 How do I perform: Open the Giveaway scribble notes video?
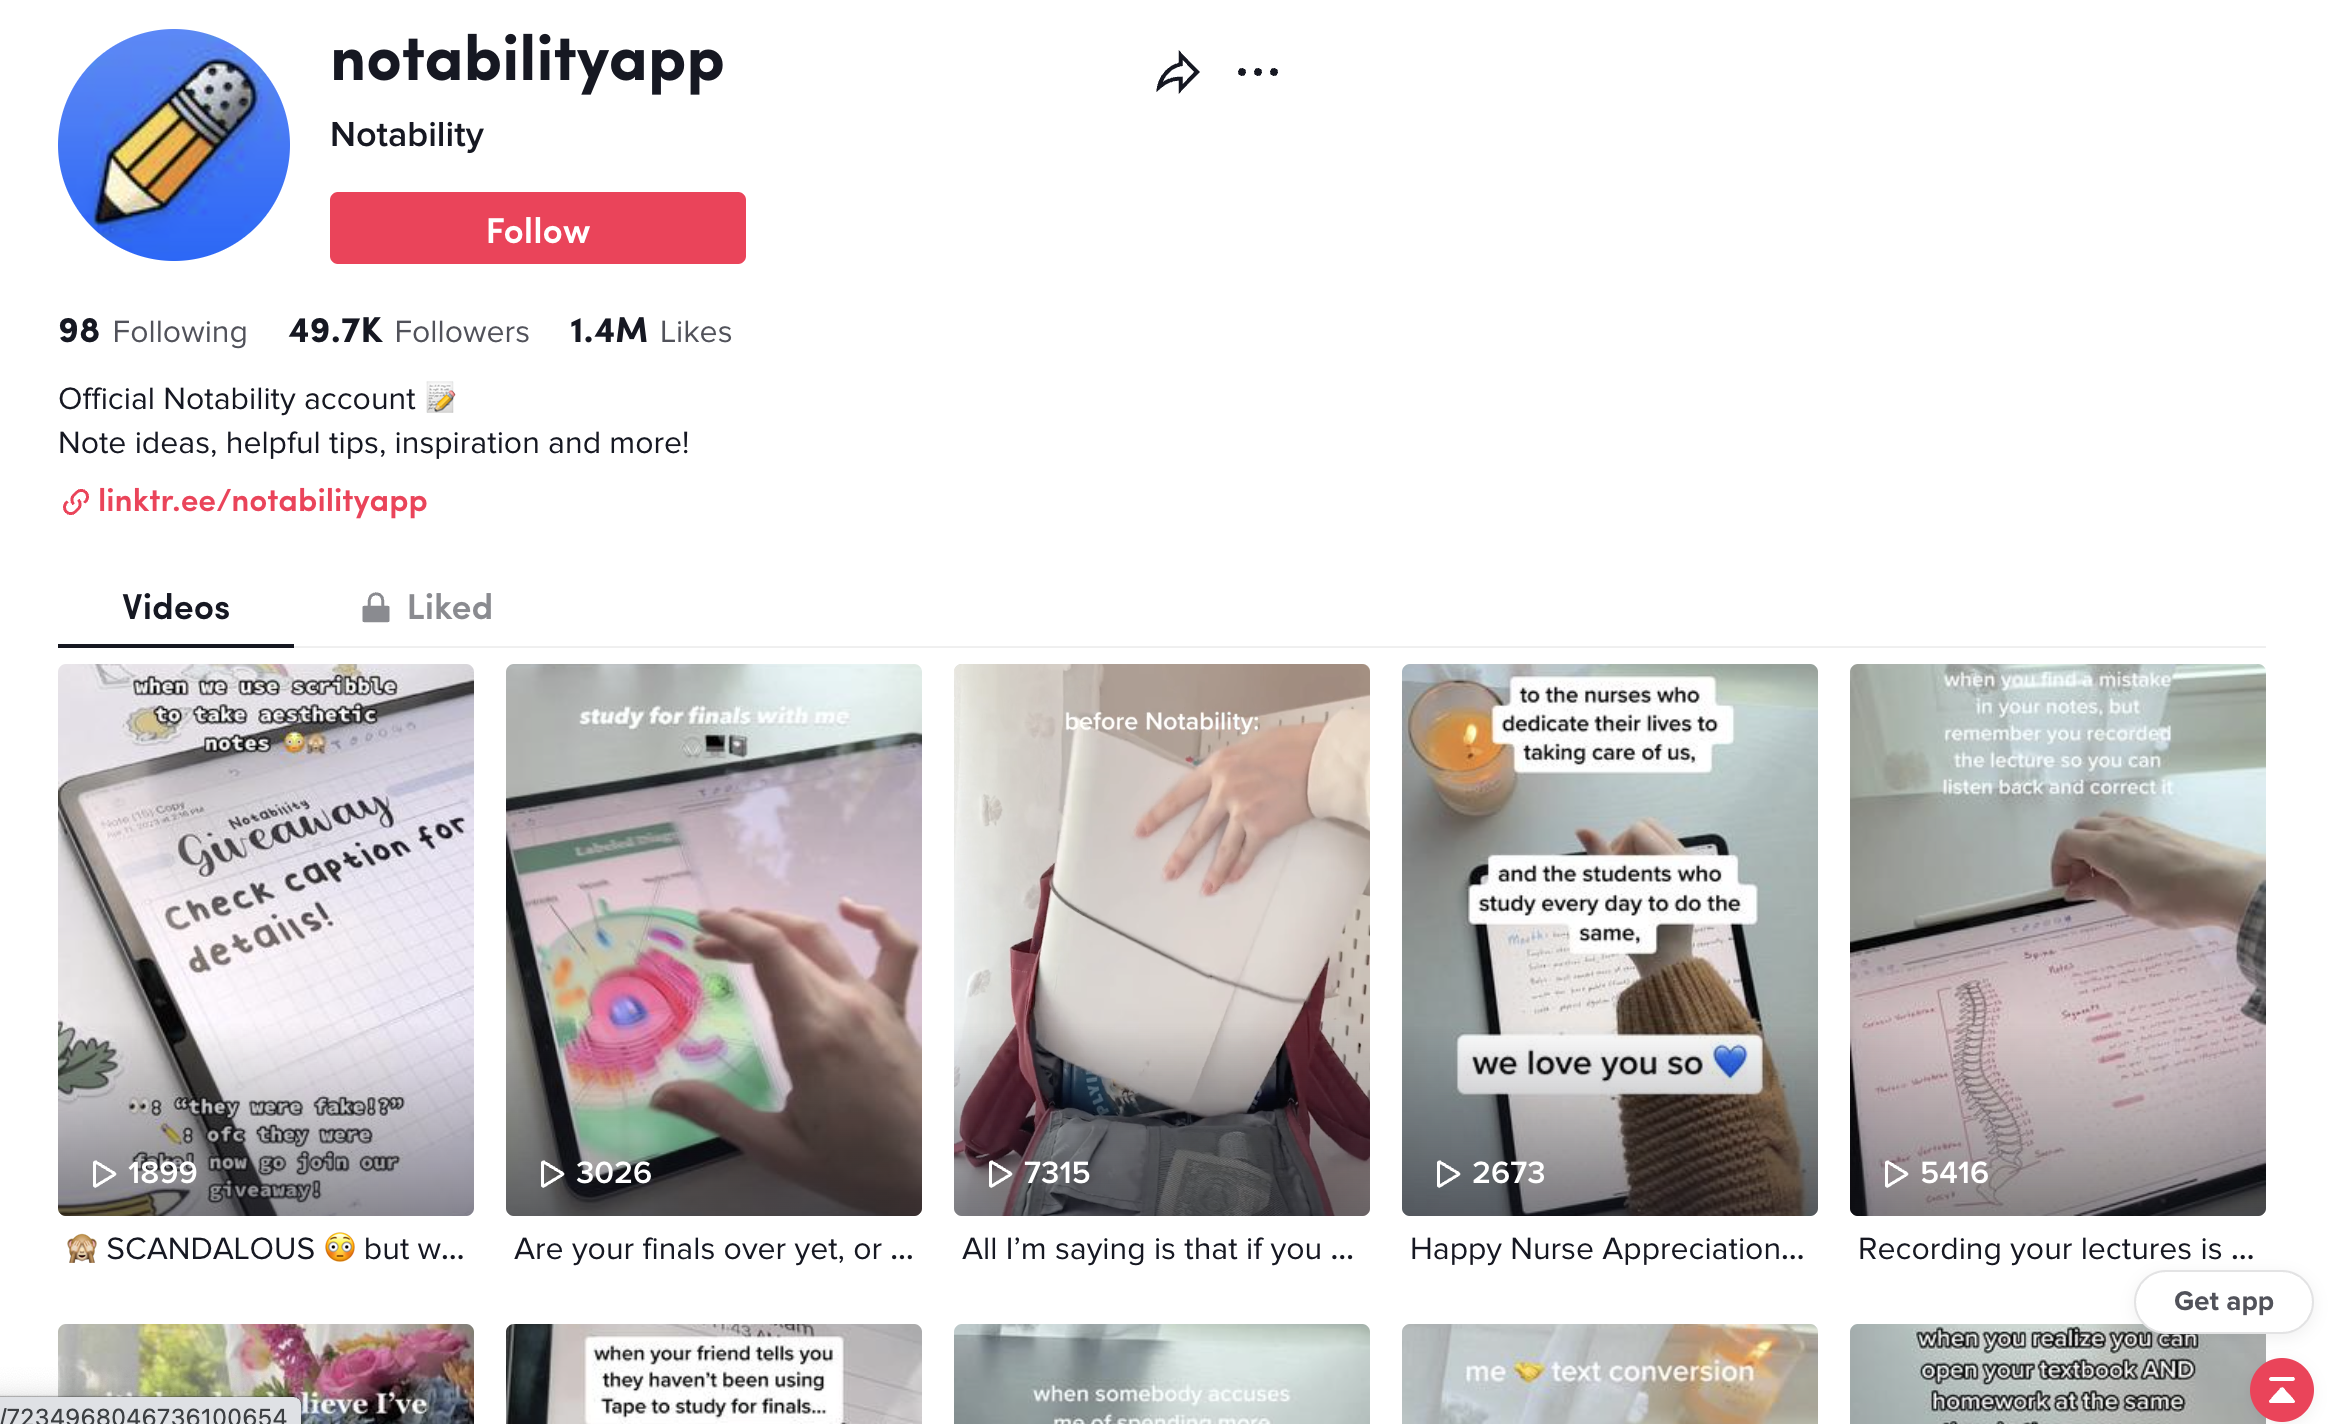pos(266,940)
